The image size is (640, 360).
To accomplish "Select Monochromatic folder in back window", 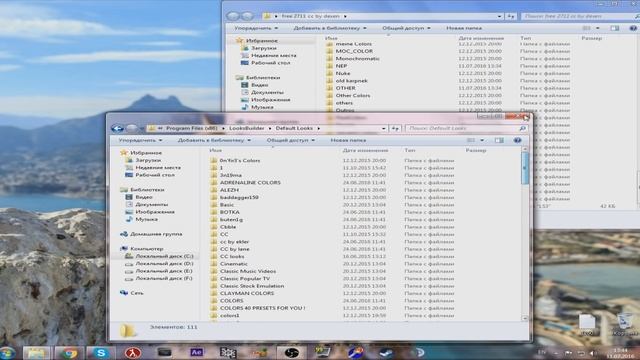I will click(357, 59).
